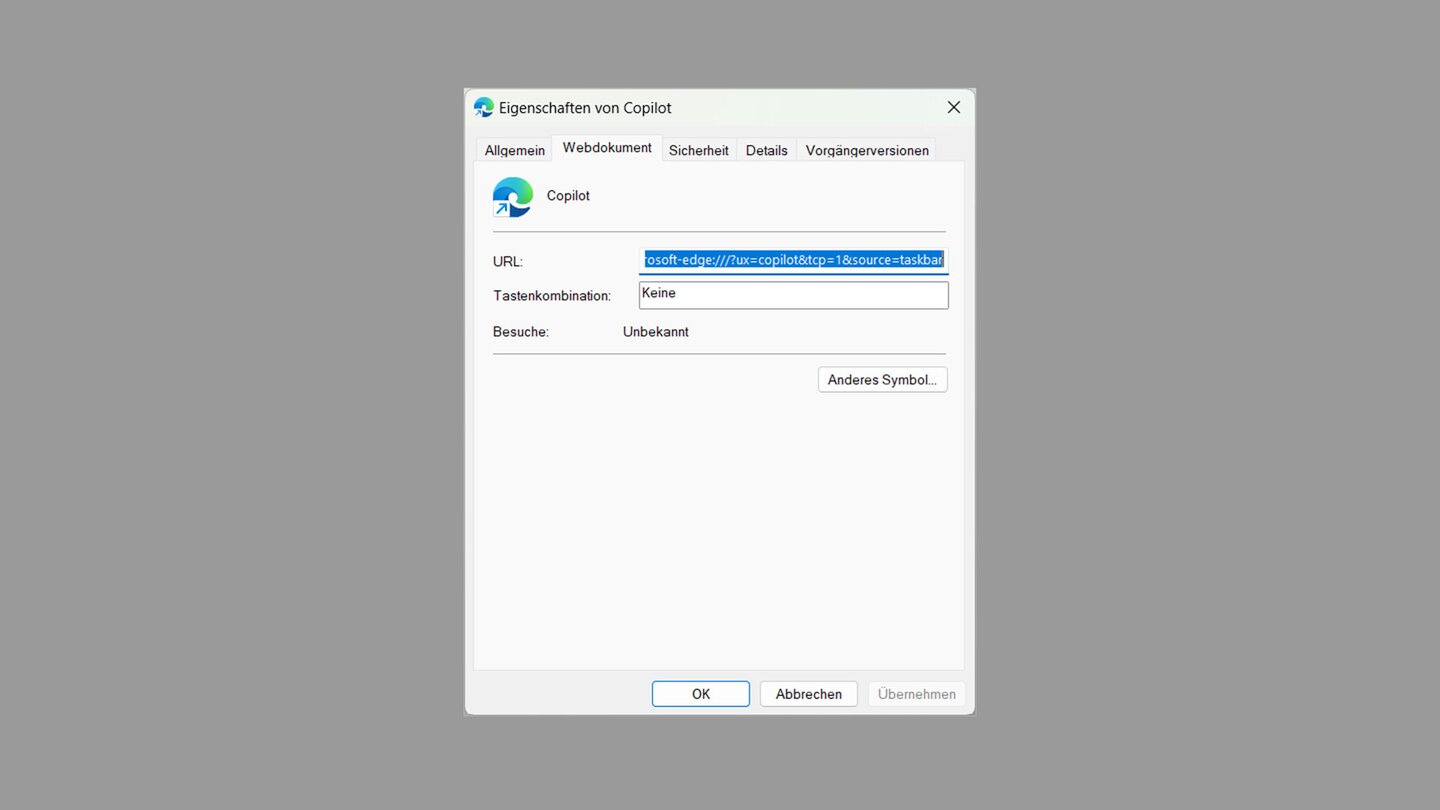Click the 'URL:' field label
Screen dimensions: 1440x810
click(x=508, y=262)
